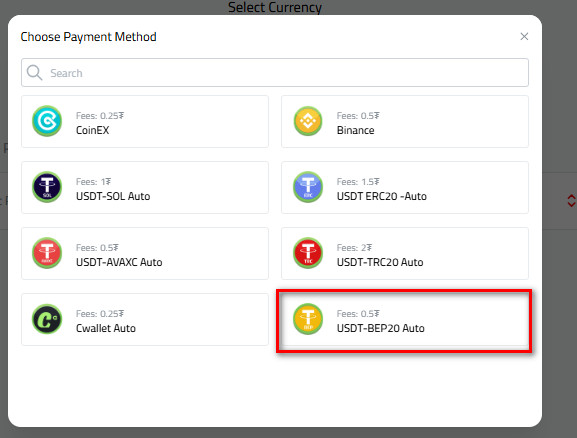577x438 pixels.
Task: Select USDT-BEP20 Auto payment
Action: (405, 319)
